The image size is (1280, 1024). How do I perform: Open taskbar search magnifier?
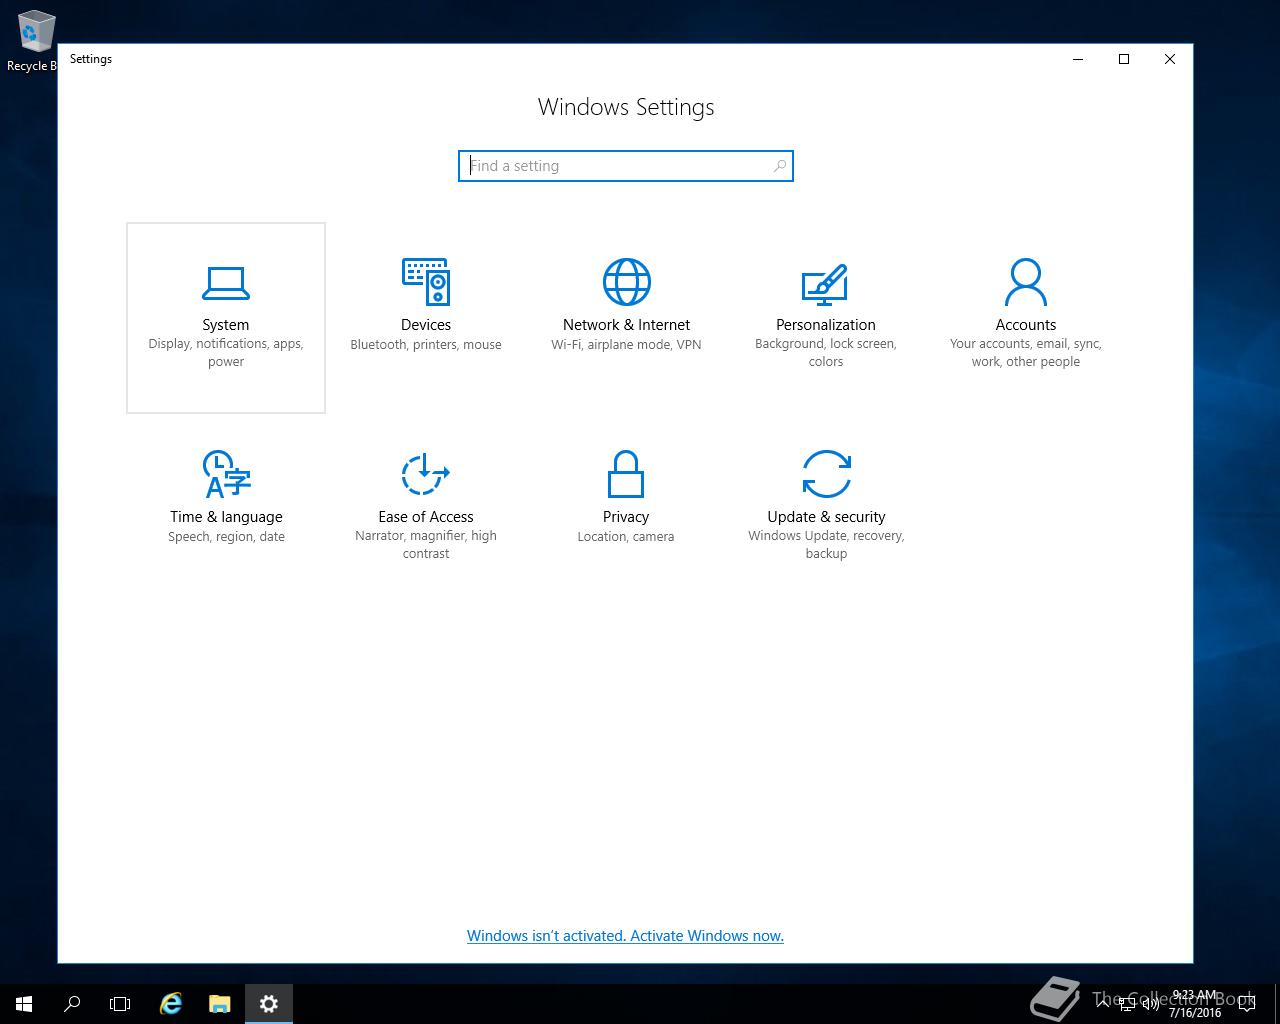pyautogui.click(x=72, y=1004)
